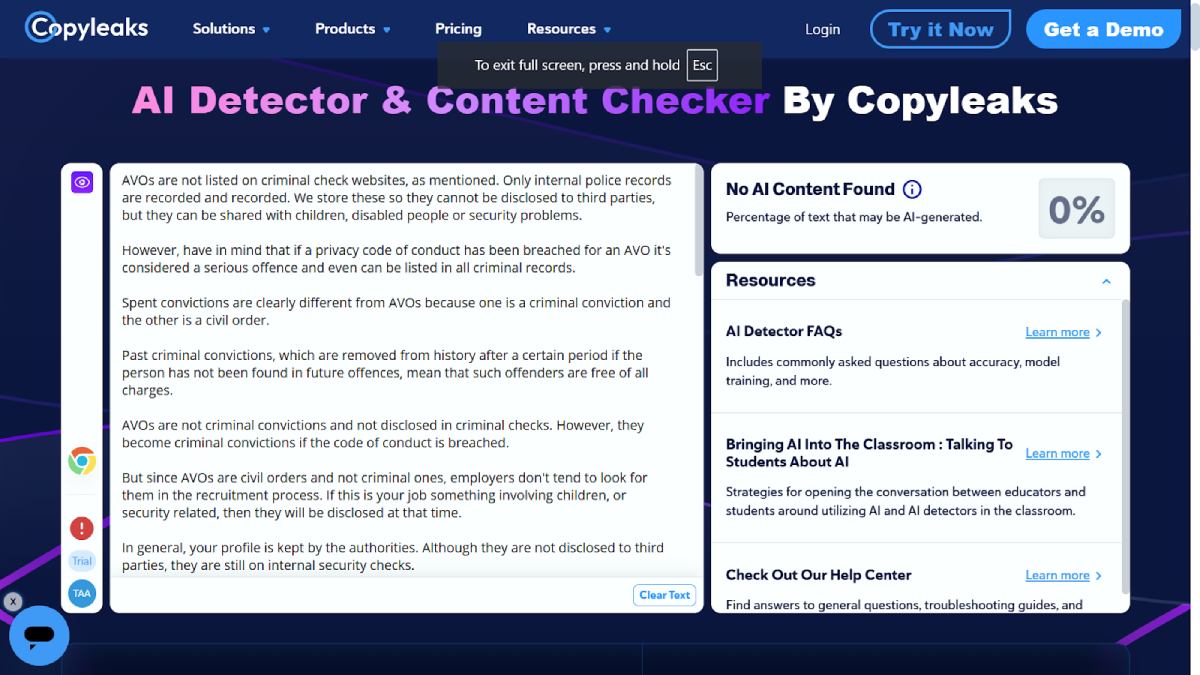1200x675 pixels.
Task: Click the Login link
Action: click(822, 30)
